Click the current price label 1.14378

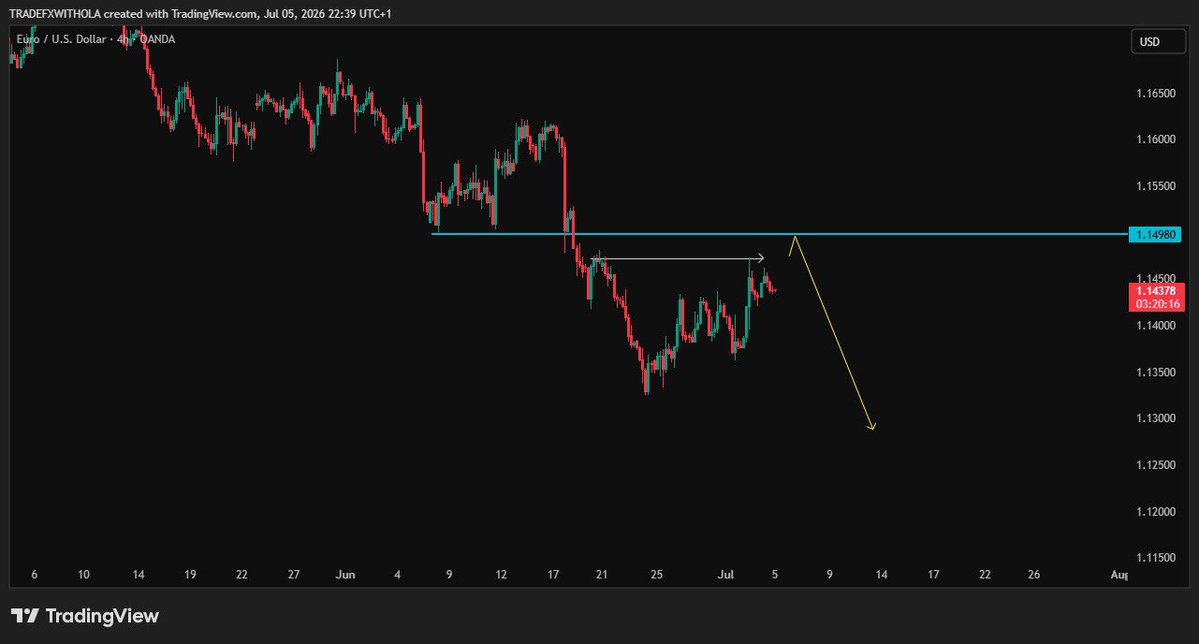point(1155,291)
